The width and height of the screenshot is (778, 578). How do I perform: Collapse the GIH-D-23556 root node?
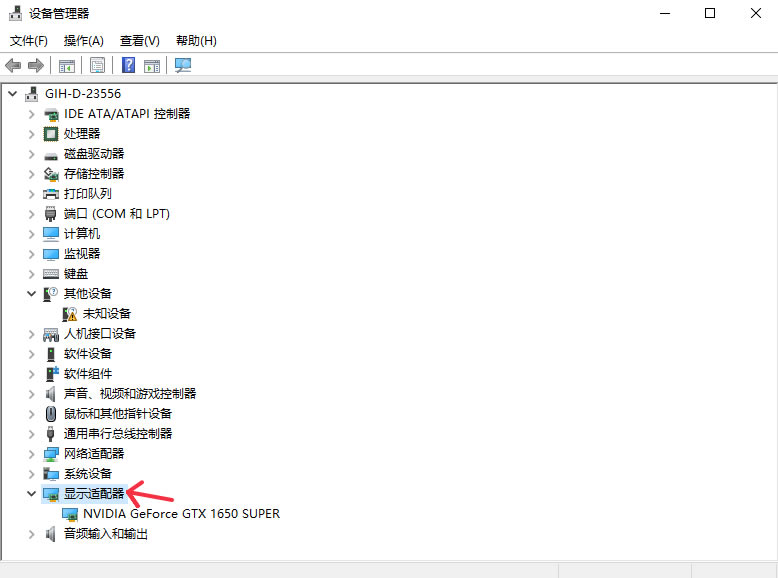pyautogui.click(x=13, y=94)
